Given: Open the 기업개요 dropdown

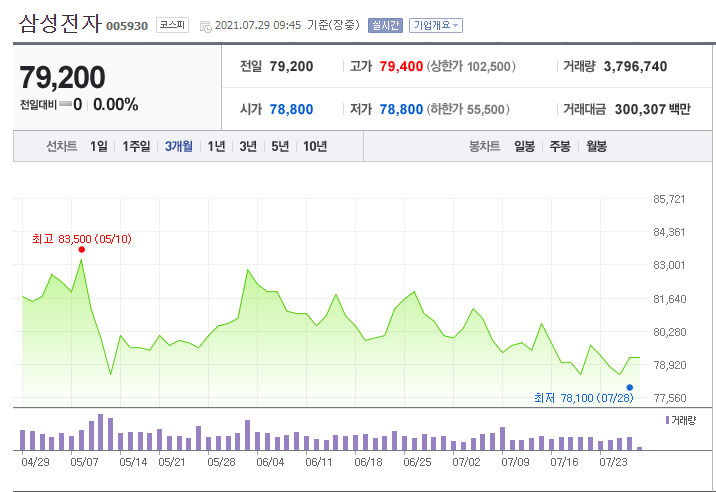Looking at the screenshot, I should pyautogui.click(x=436, y=25).
